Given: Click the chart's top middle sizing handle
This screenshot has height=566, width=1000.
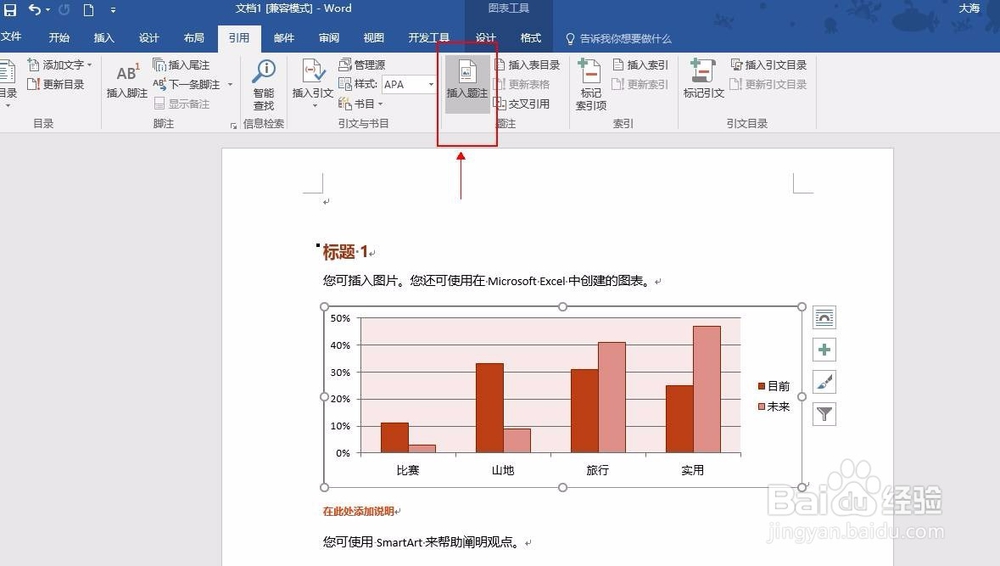Looking at the screenshot, I should pos(562,307).
